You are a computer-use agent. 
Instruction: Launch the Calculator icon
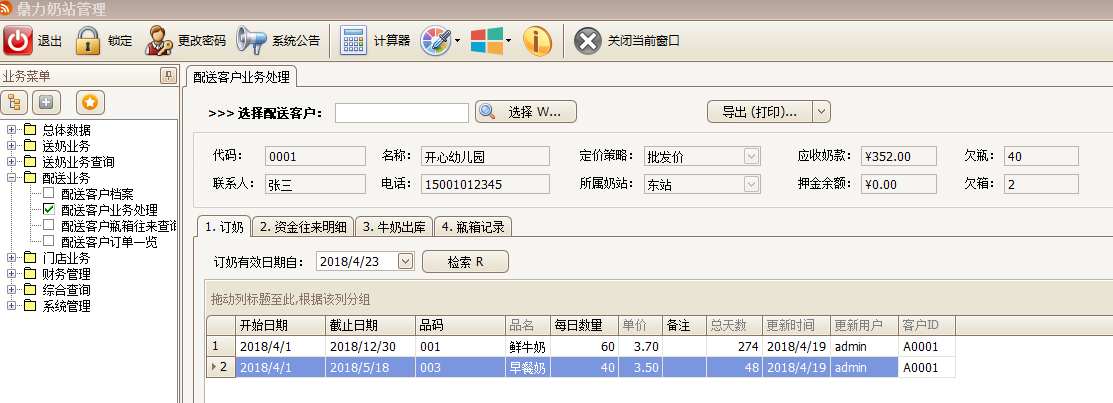(x=353, y=40)
